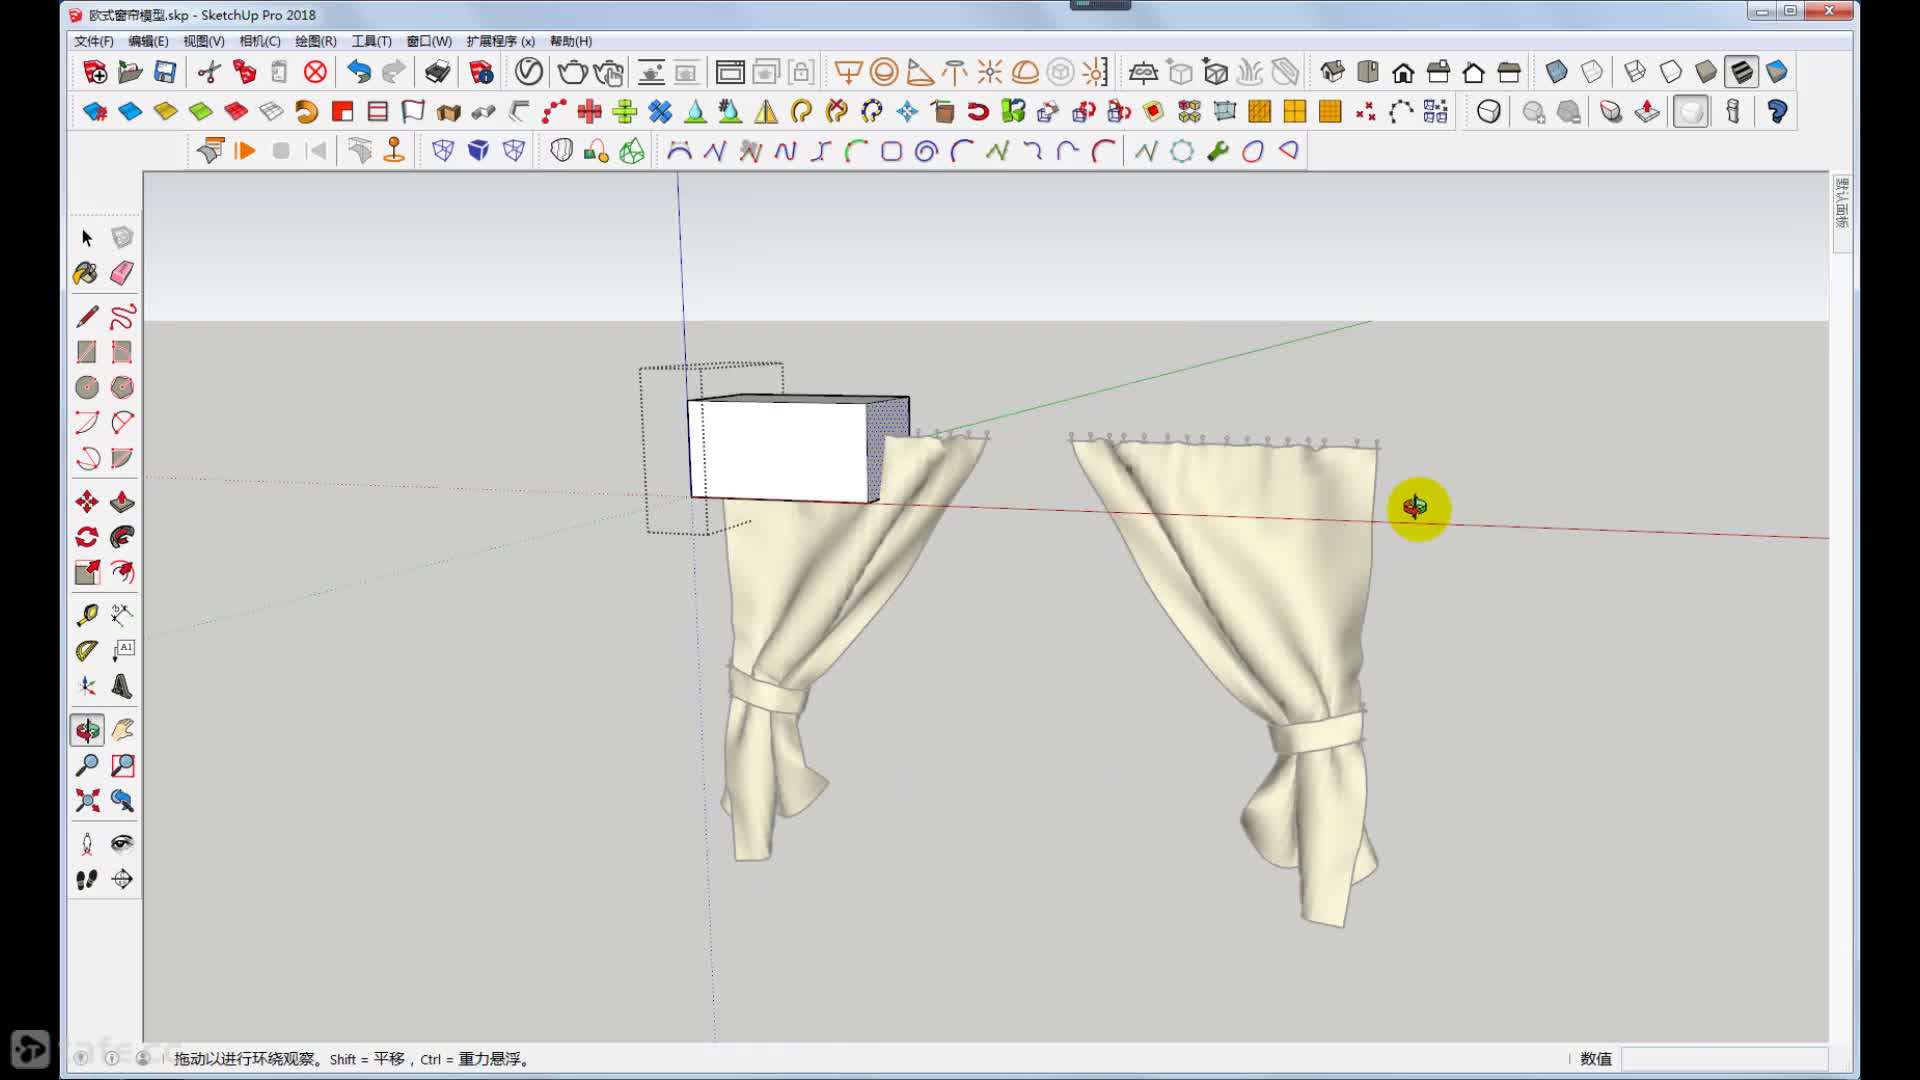
Task: Toggle Hidden Line face style
Action: [1671, 72]
